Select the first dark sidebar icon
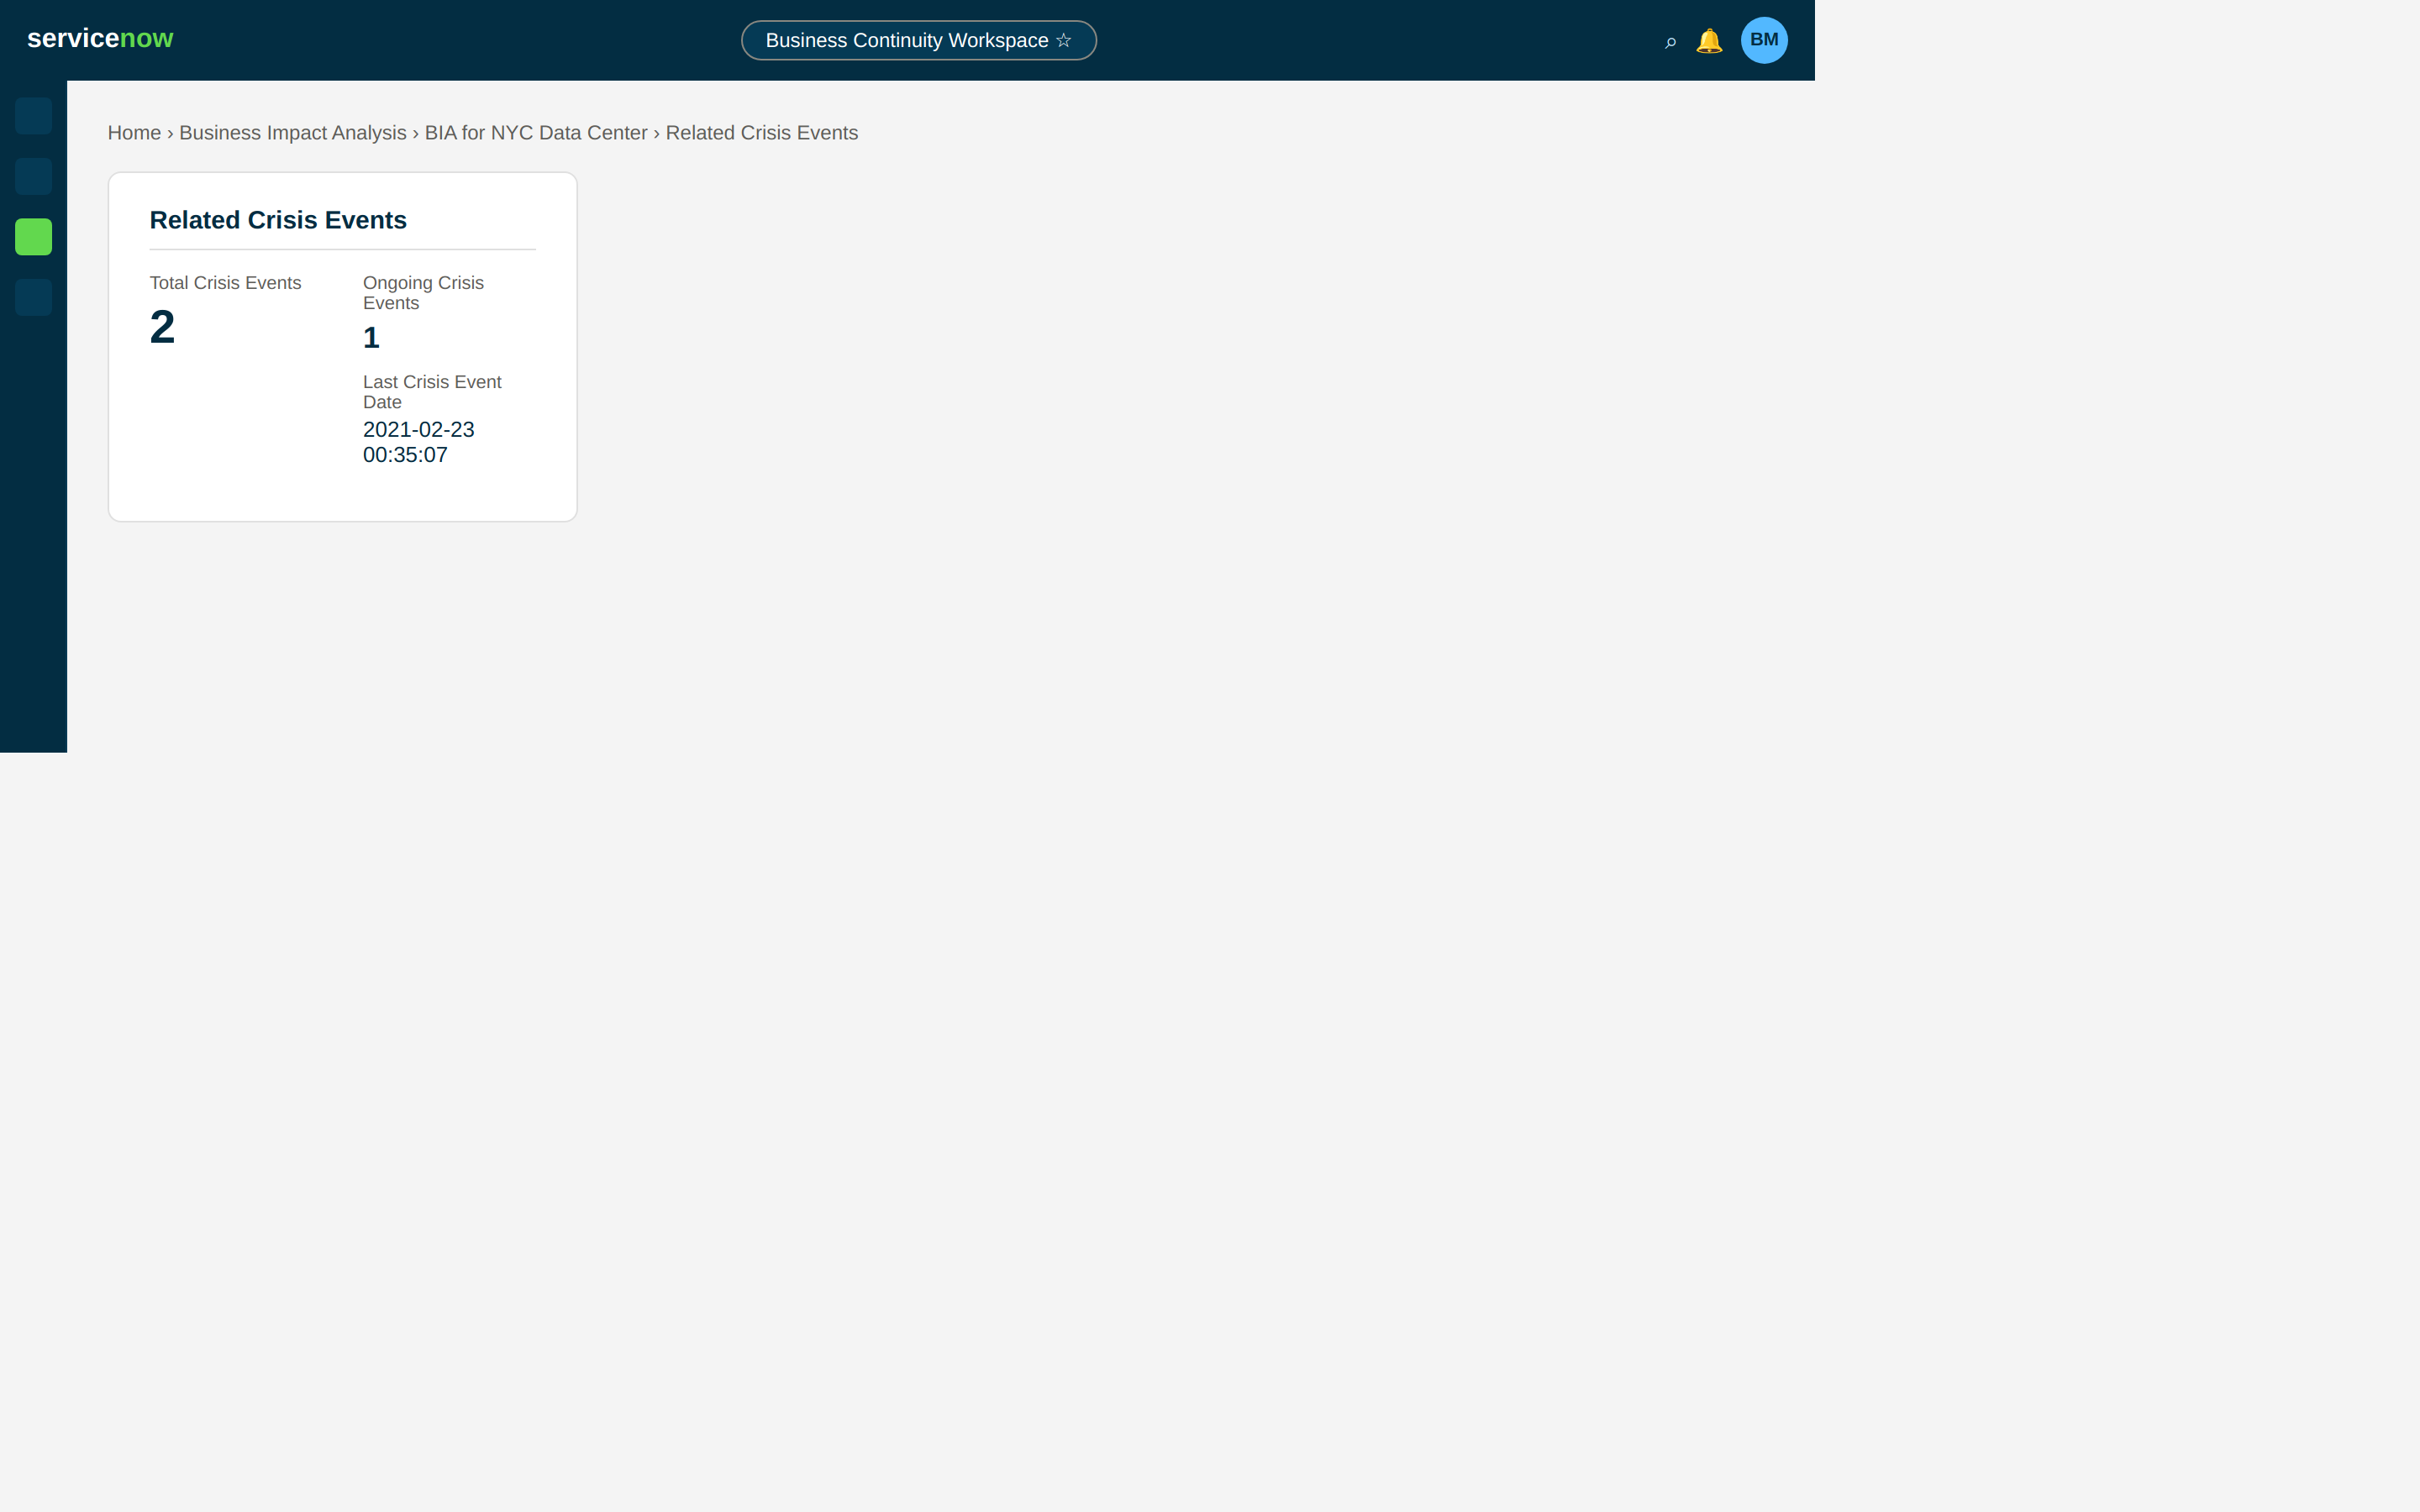The height and width of the screenshot is (1512, 2420). pos(33,116)
